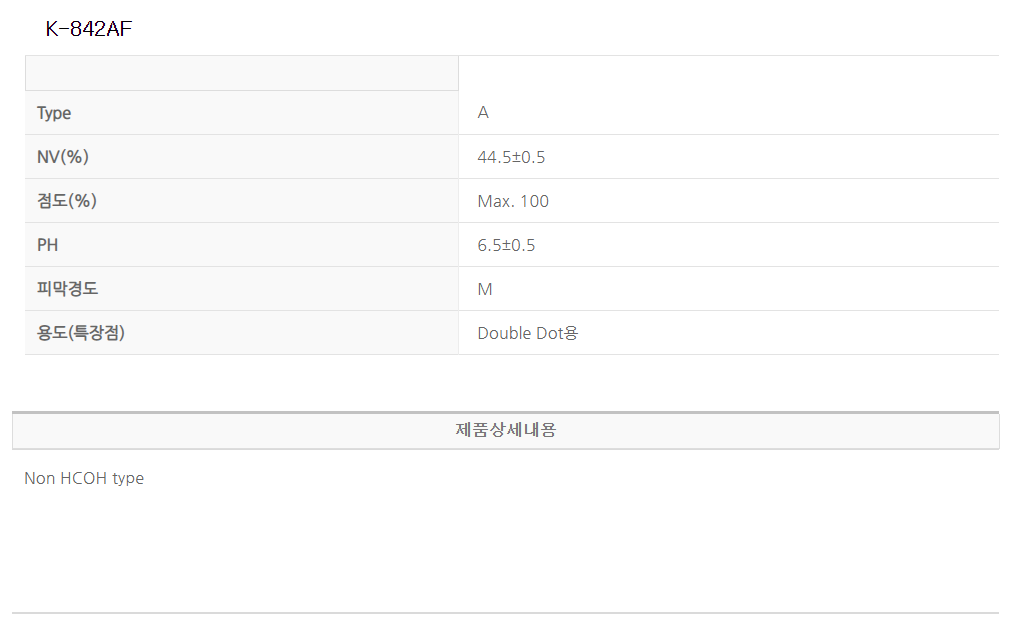Click the bottom horizontal divider line
Viewport: 1014px width, 626px height.
tap(505, 612)
